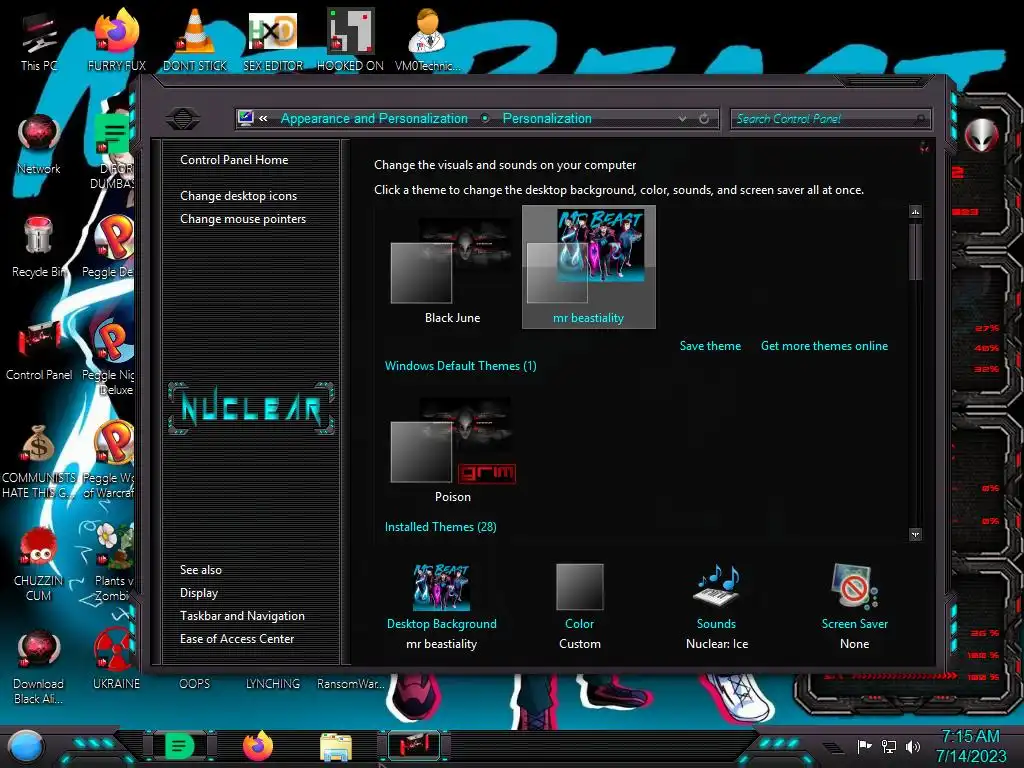1024x768 pixels.
Task: Open the network tray icon
Action: [x=889, y=746]
